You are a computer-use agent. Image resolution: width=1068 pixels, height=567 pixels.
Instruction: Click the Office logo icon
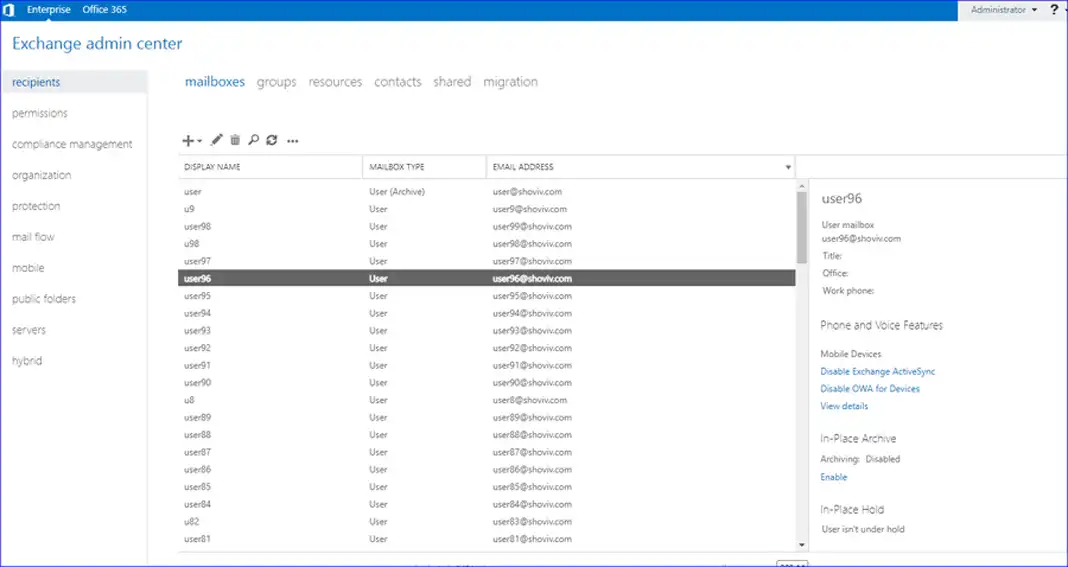[9, 10]
